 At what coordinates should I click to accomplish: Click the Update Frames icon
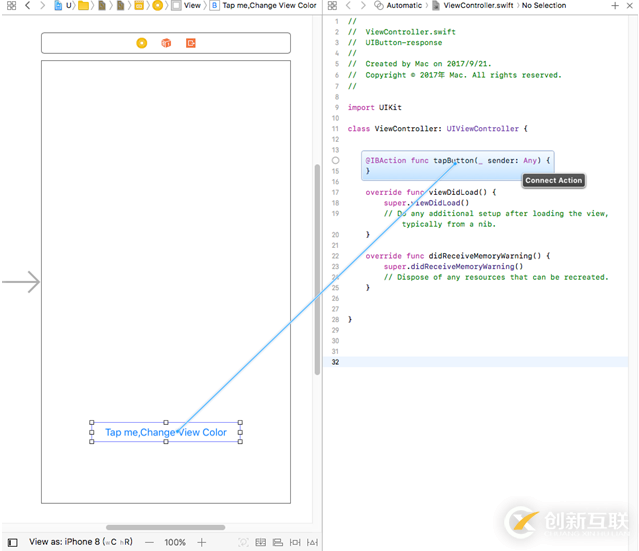(243, 542)
